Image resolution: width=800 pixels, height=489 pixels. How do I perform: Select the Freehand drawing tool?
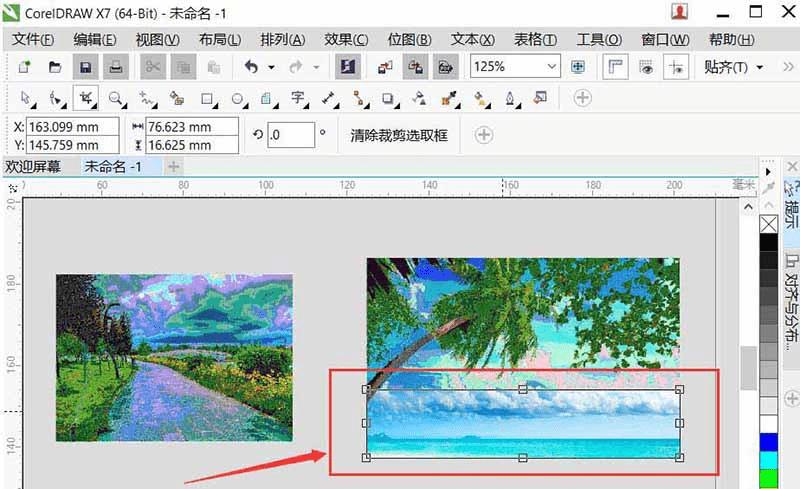click(x=146, y=98)
